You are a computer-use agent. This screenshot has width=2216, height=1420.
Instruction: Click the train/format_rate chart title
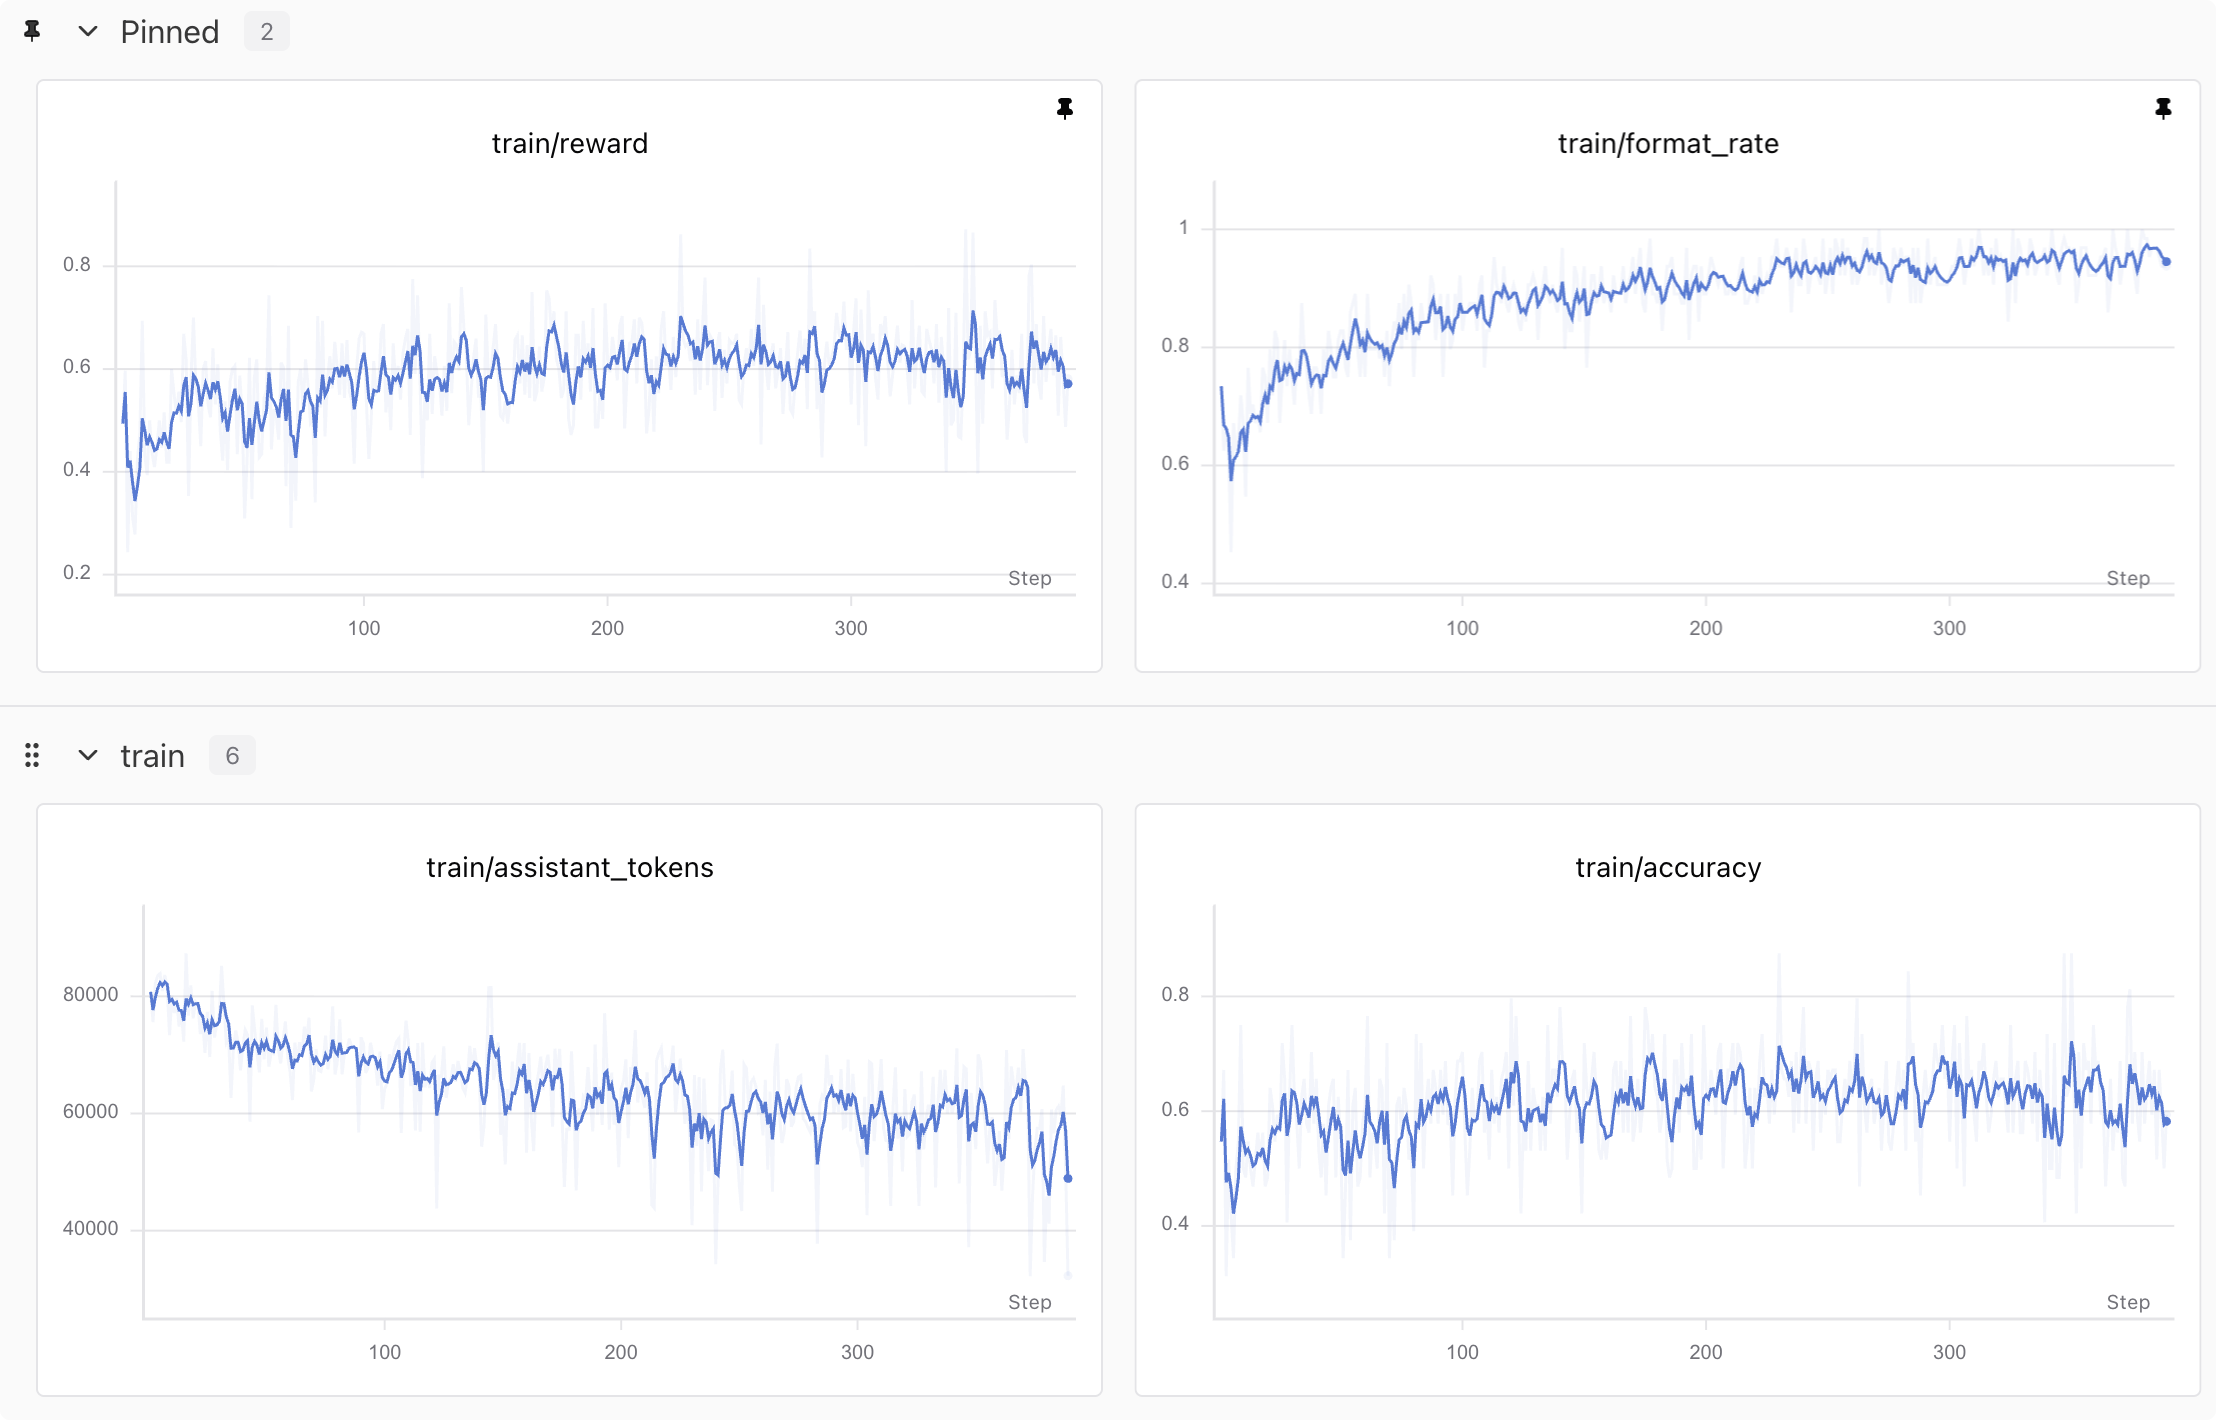coord(1668,144)
